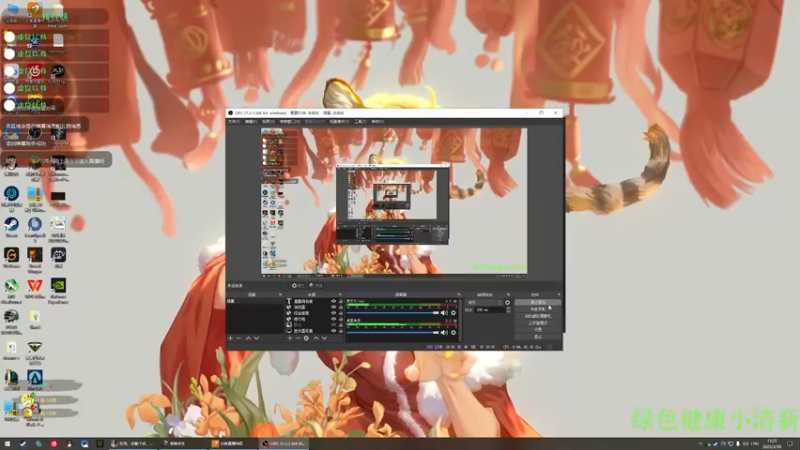Click the Exit button in Controls dock
The image size is (800, 450).
click(x=538, y=336)
